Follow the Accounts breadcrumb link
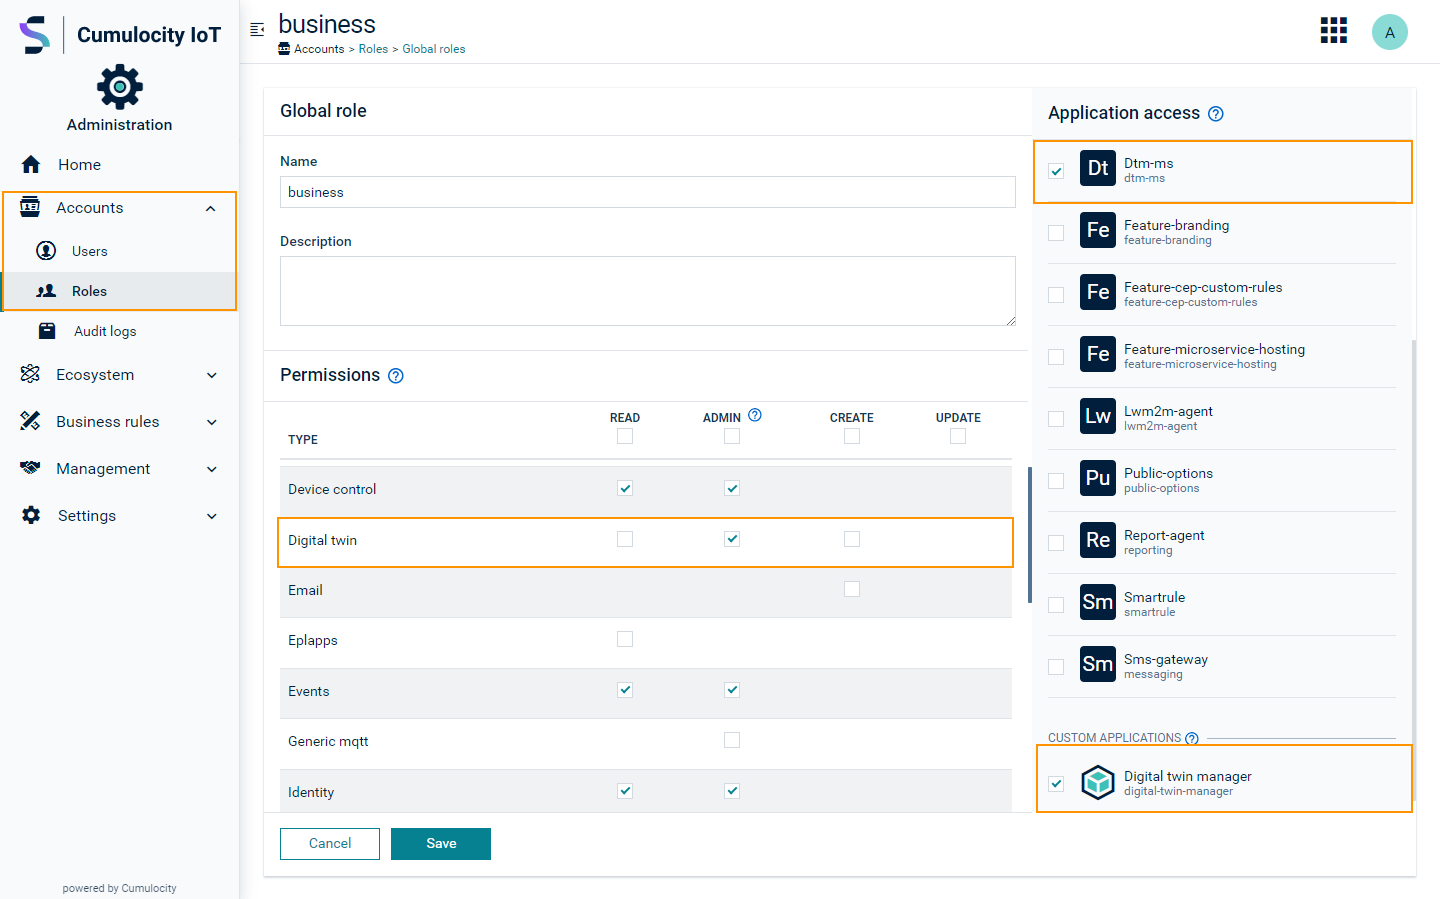Viewport: 1440px width, 899px height. [319, 49]
